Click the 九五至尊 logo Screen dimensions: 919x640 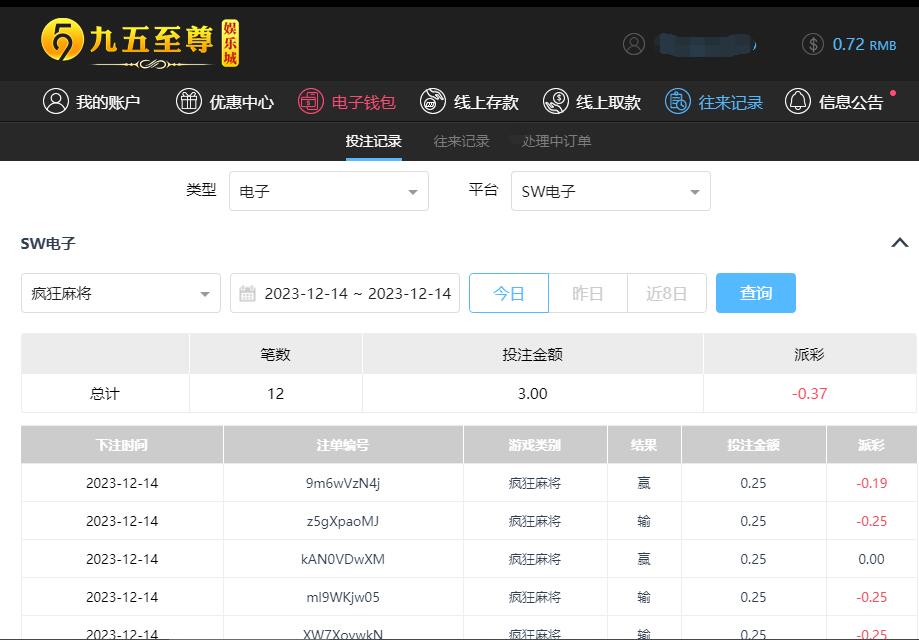point(140,43)
